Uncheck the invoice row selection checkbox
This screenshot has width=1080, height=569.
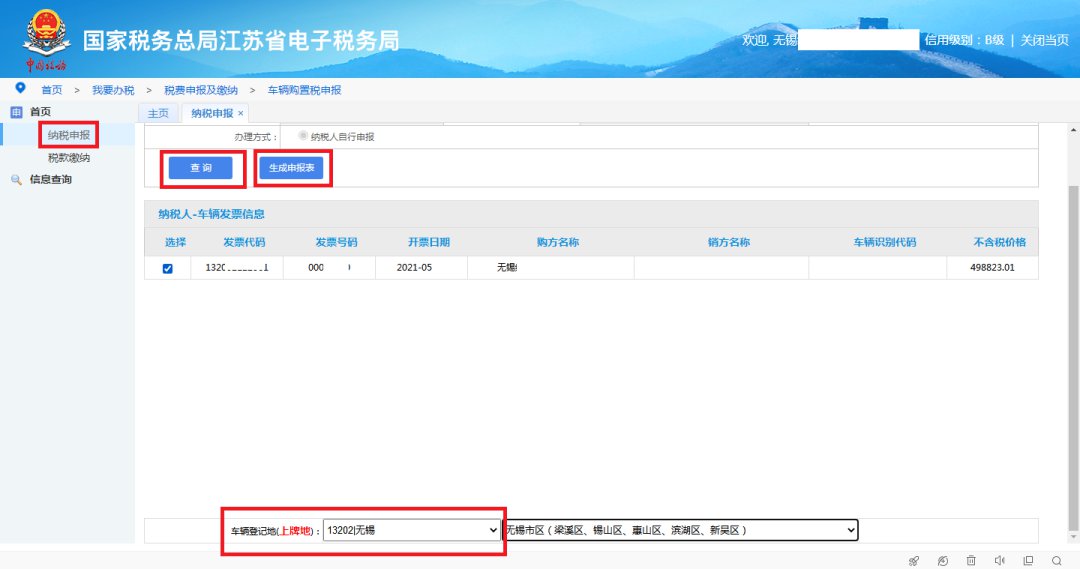click(x=168, y=268)
